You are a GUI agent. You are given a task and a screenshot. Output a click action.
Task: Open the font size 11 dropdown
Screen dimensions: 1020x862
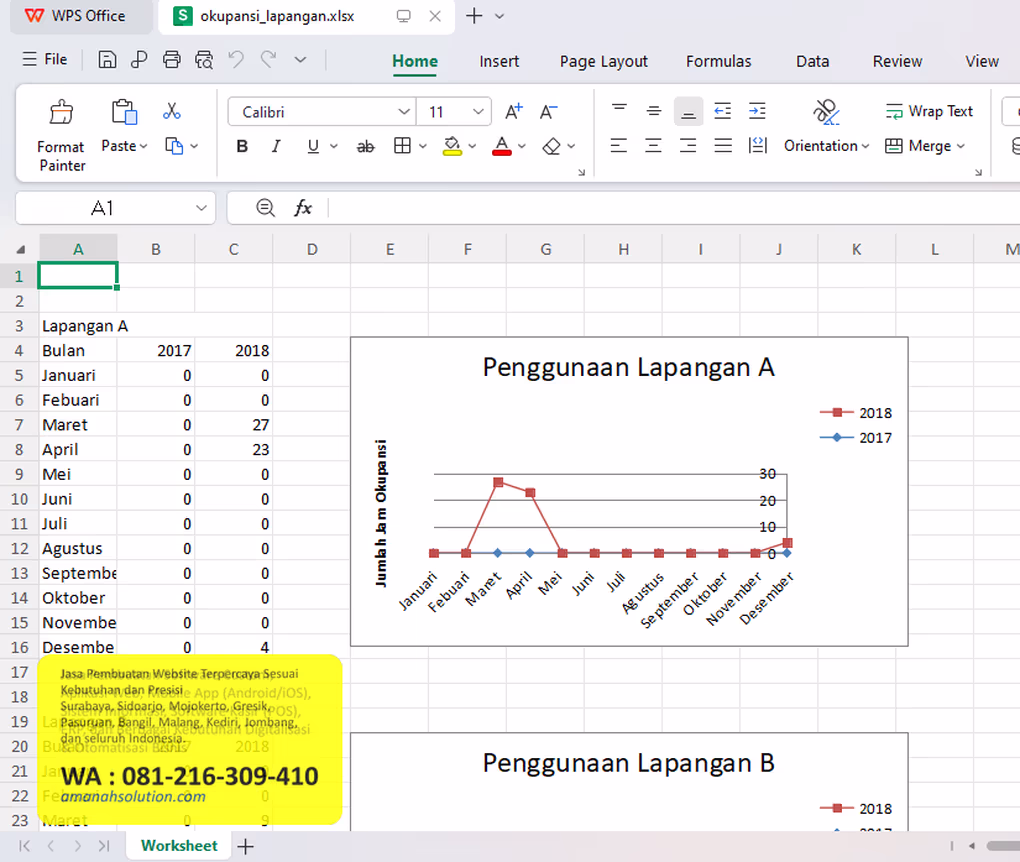tap(478, 112)
